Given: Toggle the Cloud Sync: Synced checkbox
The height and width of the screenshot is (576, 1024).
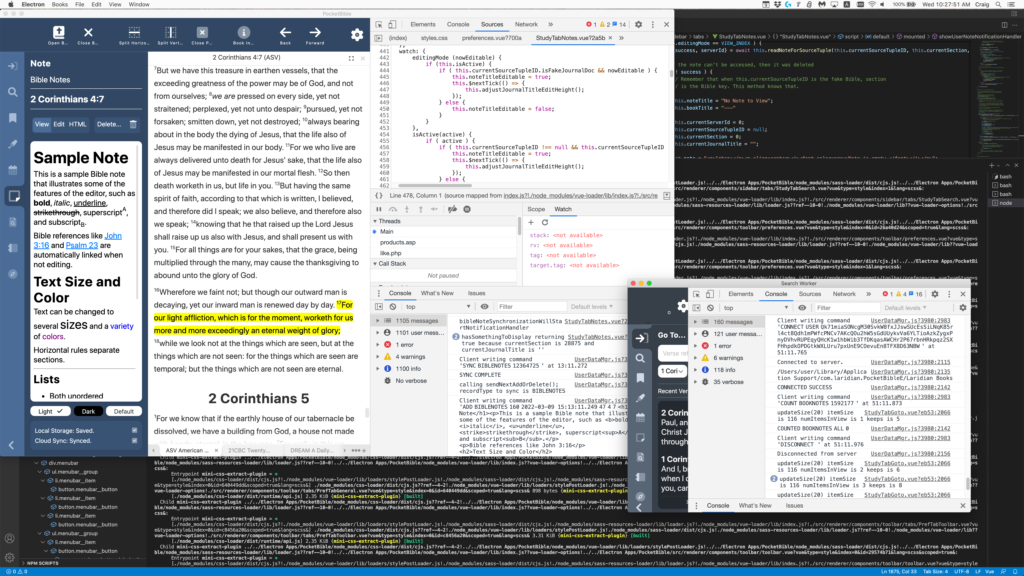Looking at the screenshot, I should [135, 441].
